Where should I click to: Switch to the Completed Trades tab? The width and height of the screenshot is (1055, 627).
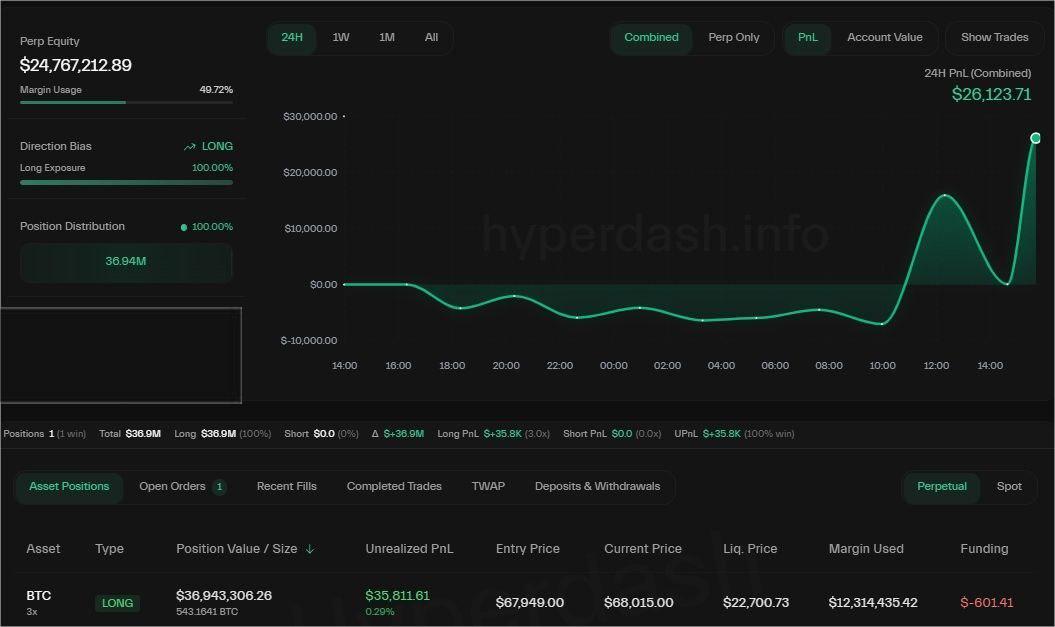[x=394, y=486]
